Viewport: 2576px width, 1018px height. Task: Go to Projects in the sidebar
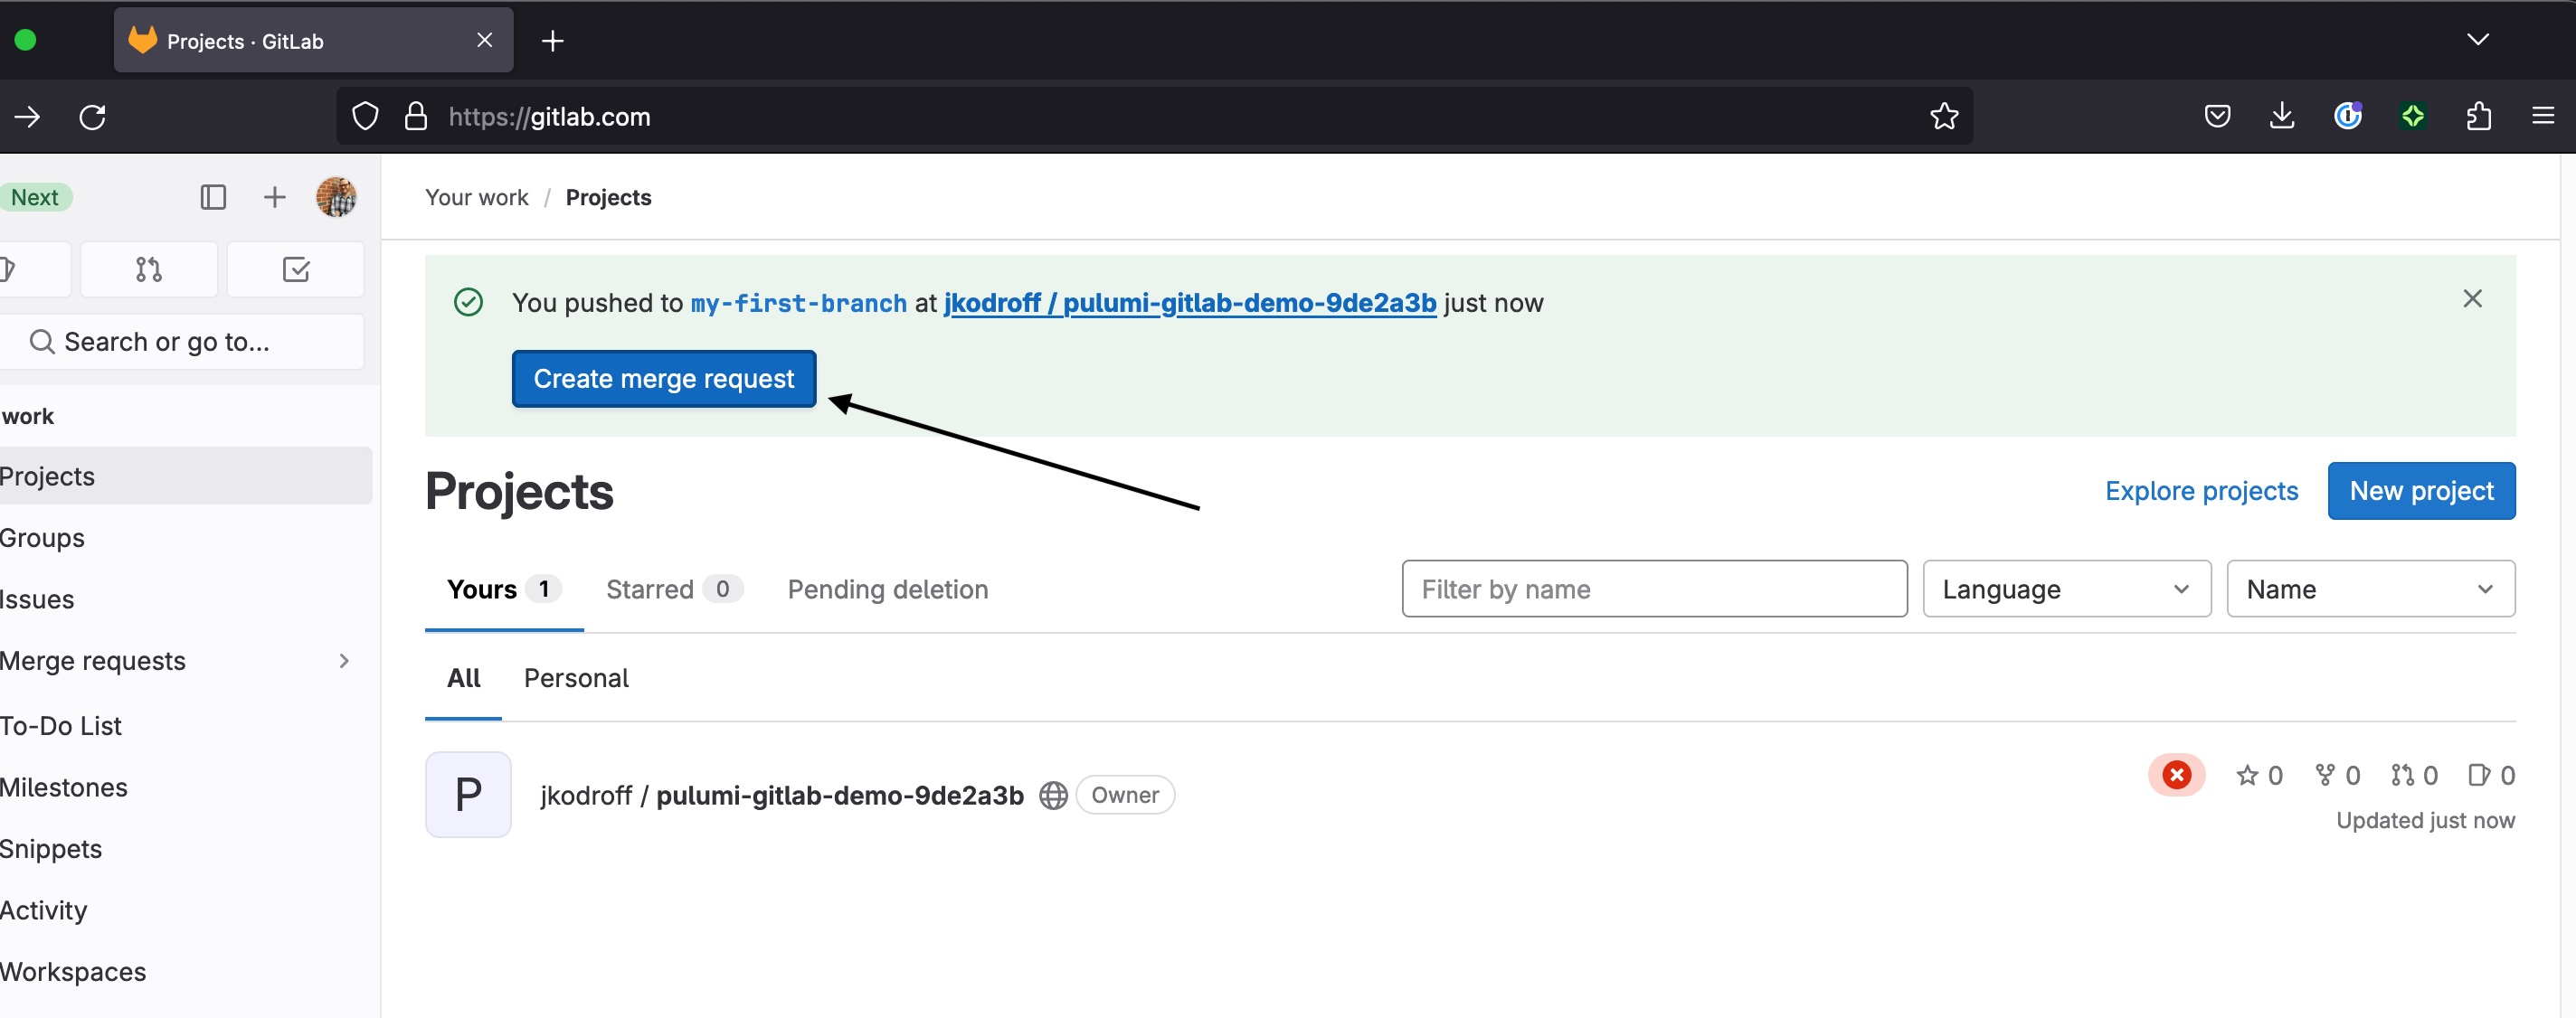click(185, 476)
